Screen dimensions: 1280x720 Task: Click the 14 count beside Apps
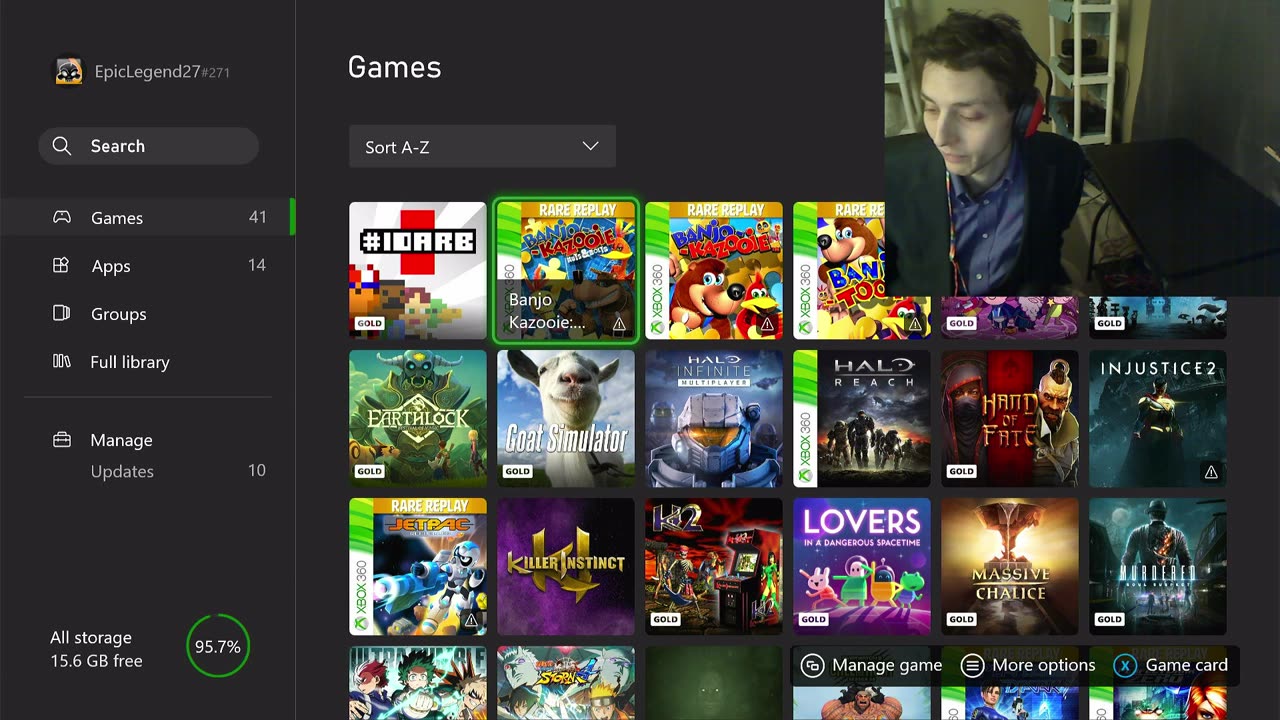257,265
